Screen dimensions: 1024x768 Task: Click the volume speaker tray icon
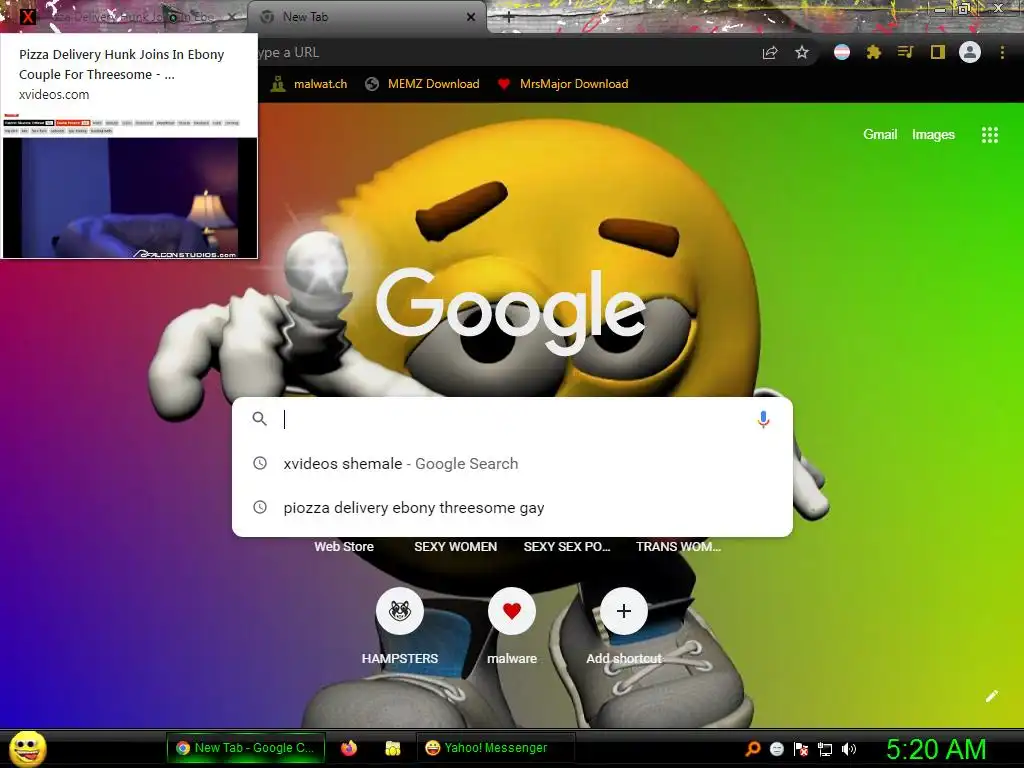pos(849,748)
